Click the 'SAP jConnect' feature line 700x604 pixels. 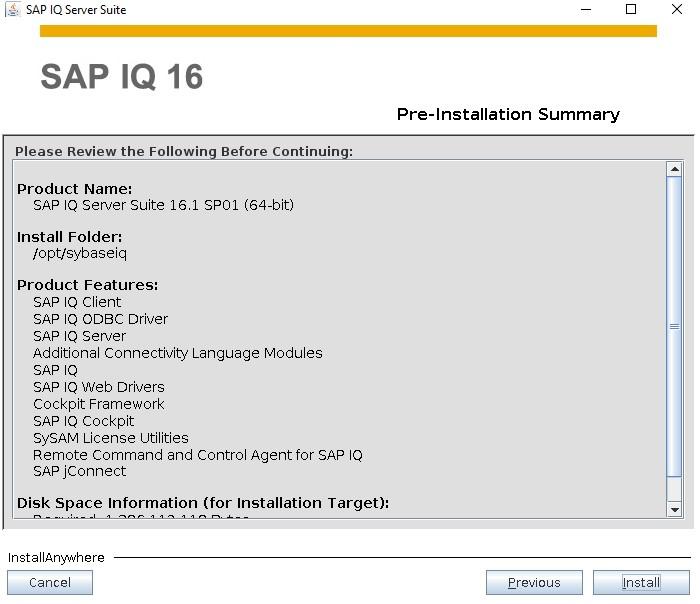pyautogui.click(x=79, y=471)
